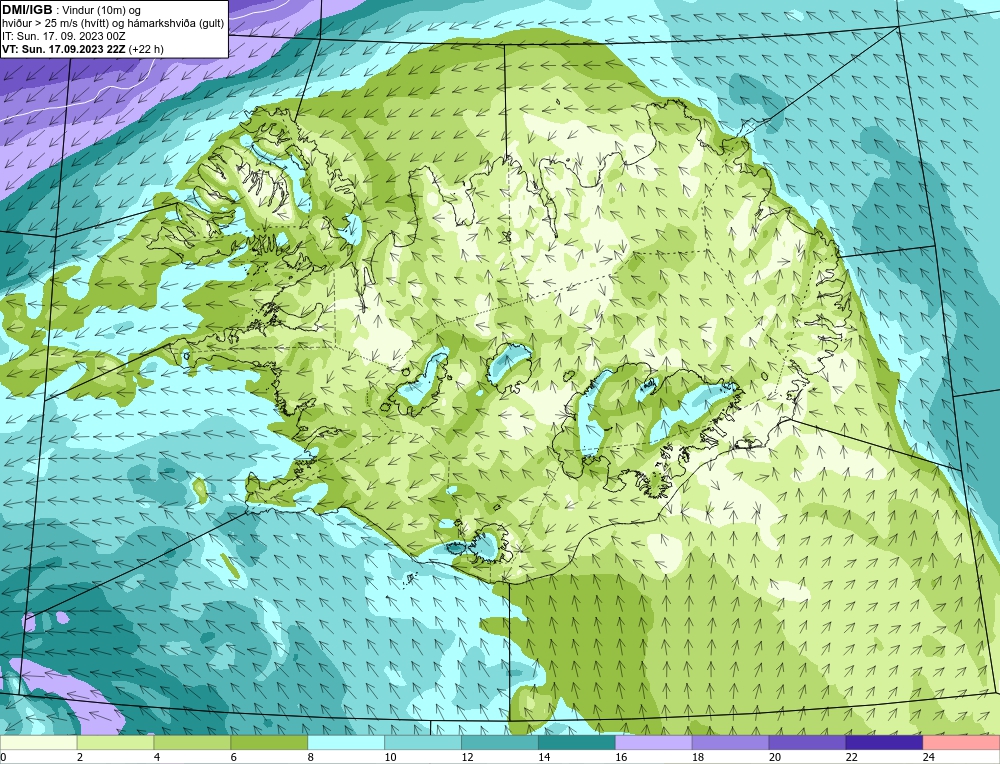The width and height of the screenshot is (1000, 764).
Task: Select the '(+22 h)' forecast offset text
Action: [x=146, y=49]
